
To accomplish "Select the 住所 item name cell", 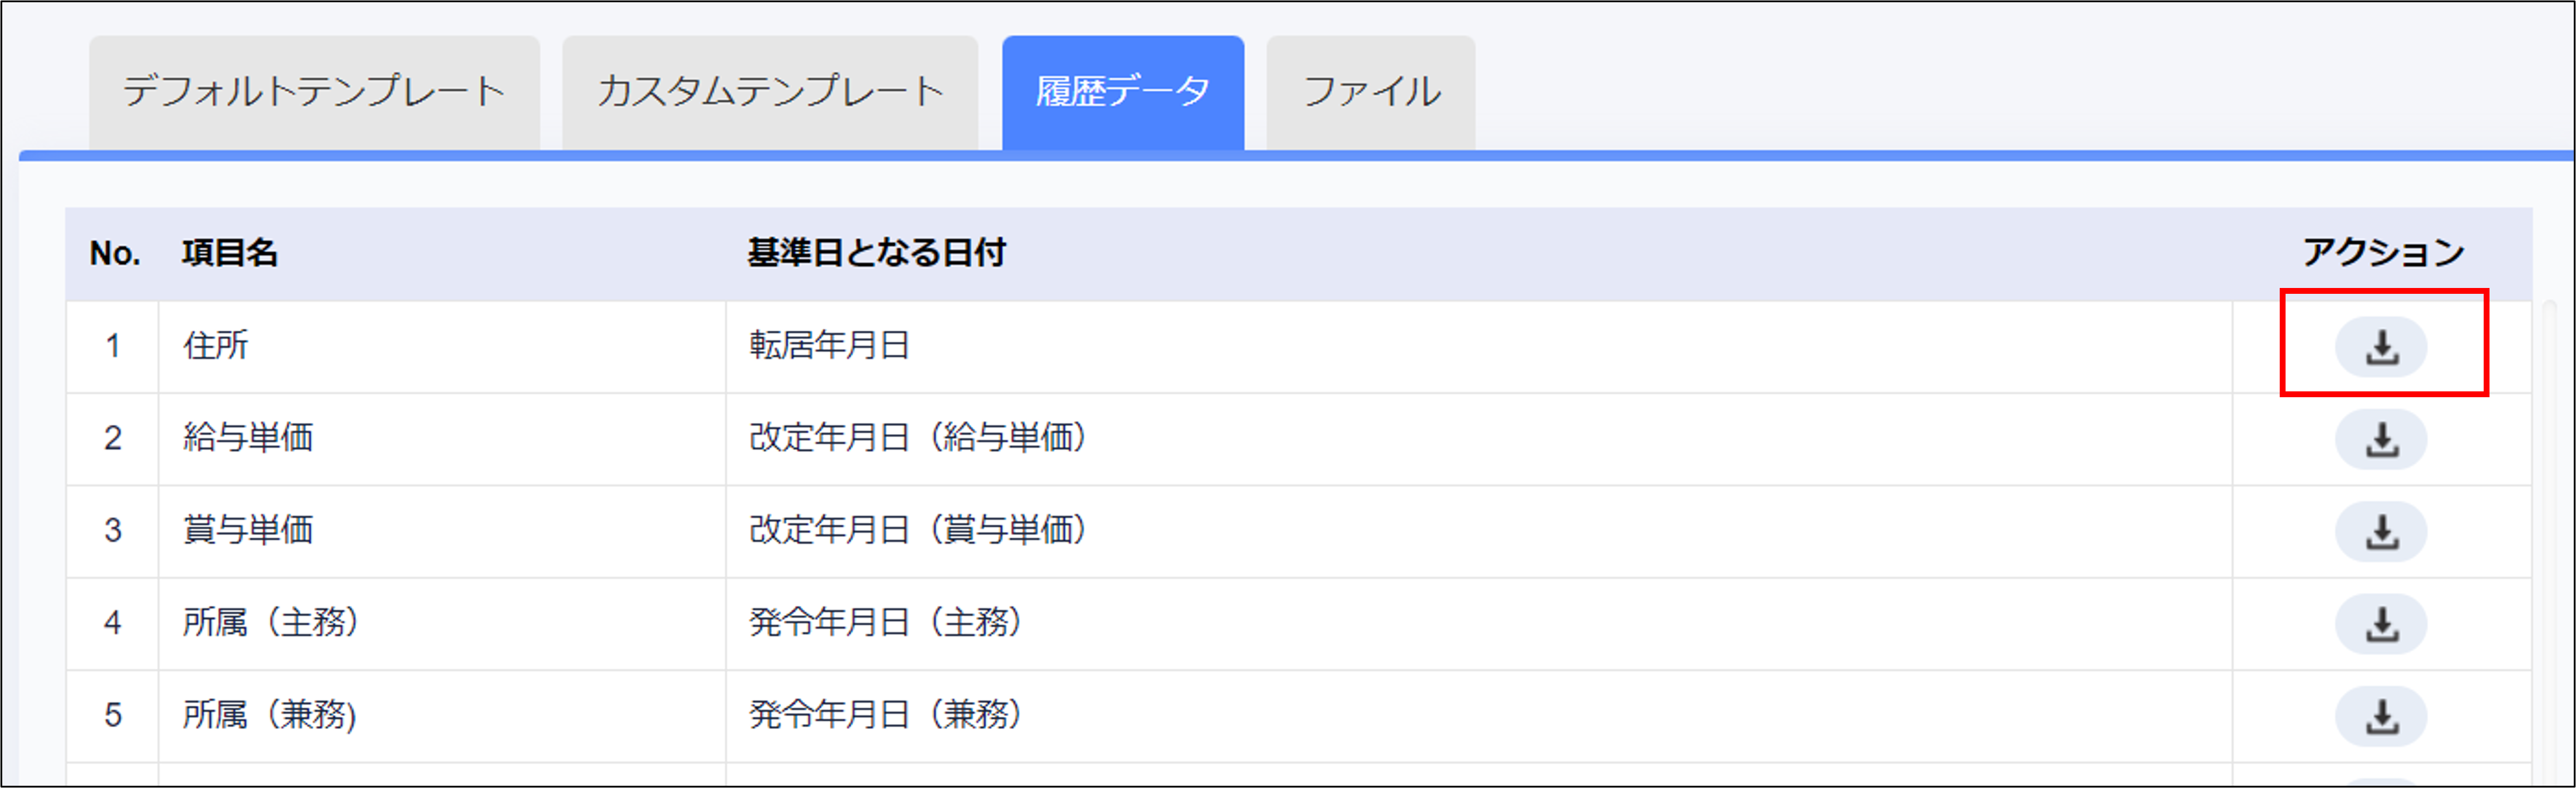I will click(216, 346).
